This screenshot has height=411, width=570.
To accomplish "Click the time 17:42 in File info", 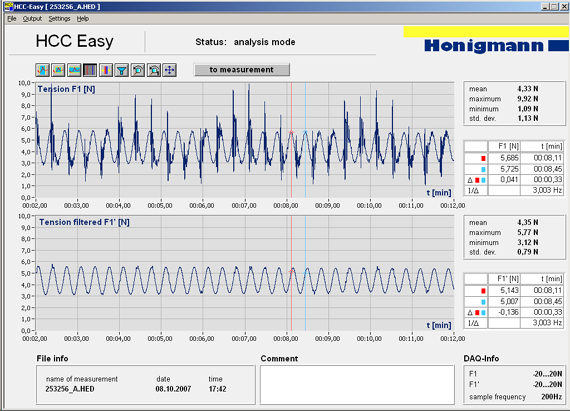I will (x=217, y=389).
